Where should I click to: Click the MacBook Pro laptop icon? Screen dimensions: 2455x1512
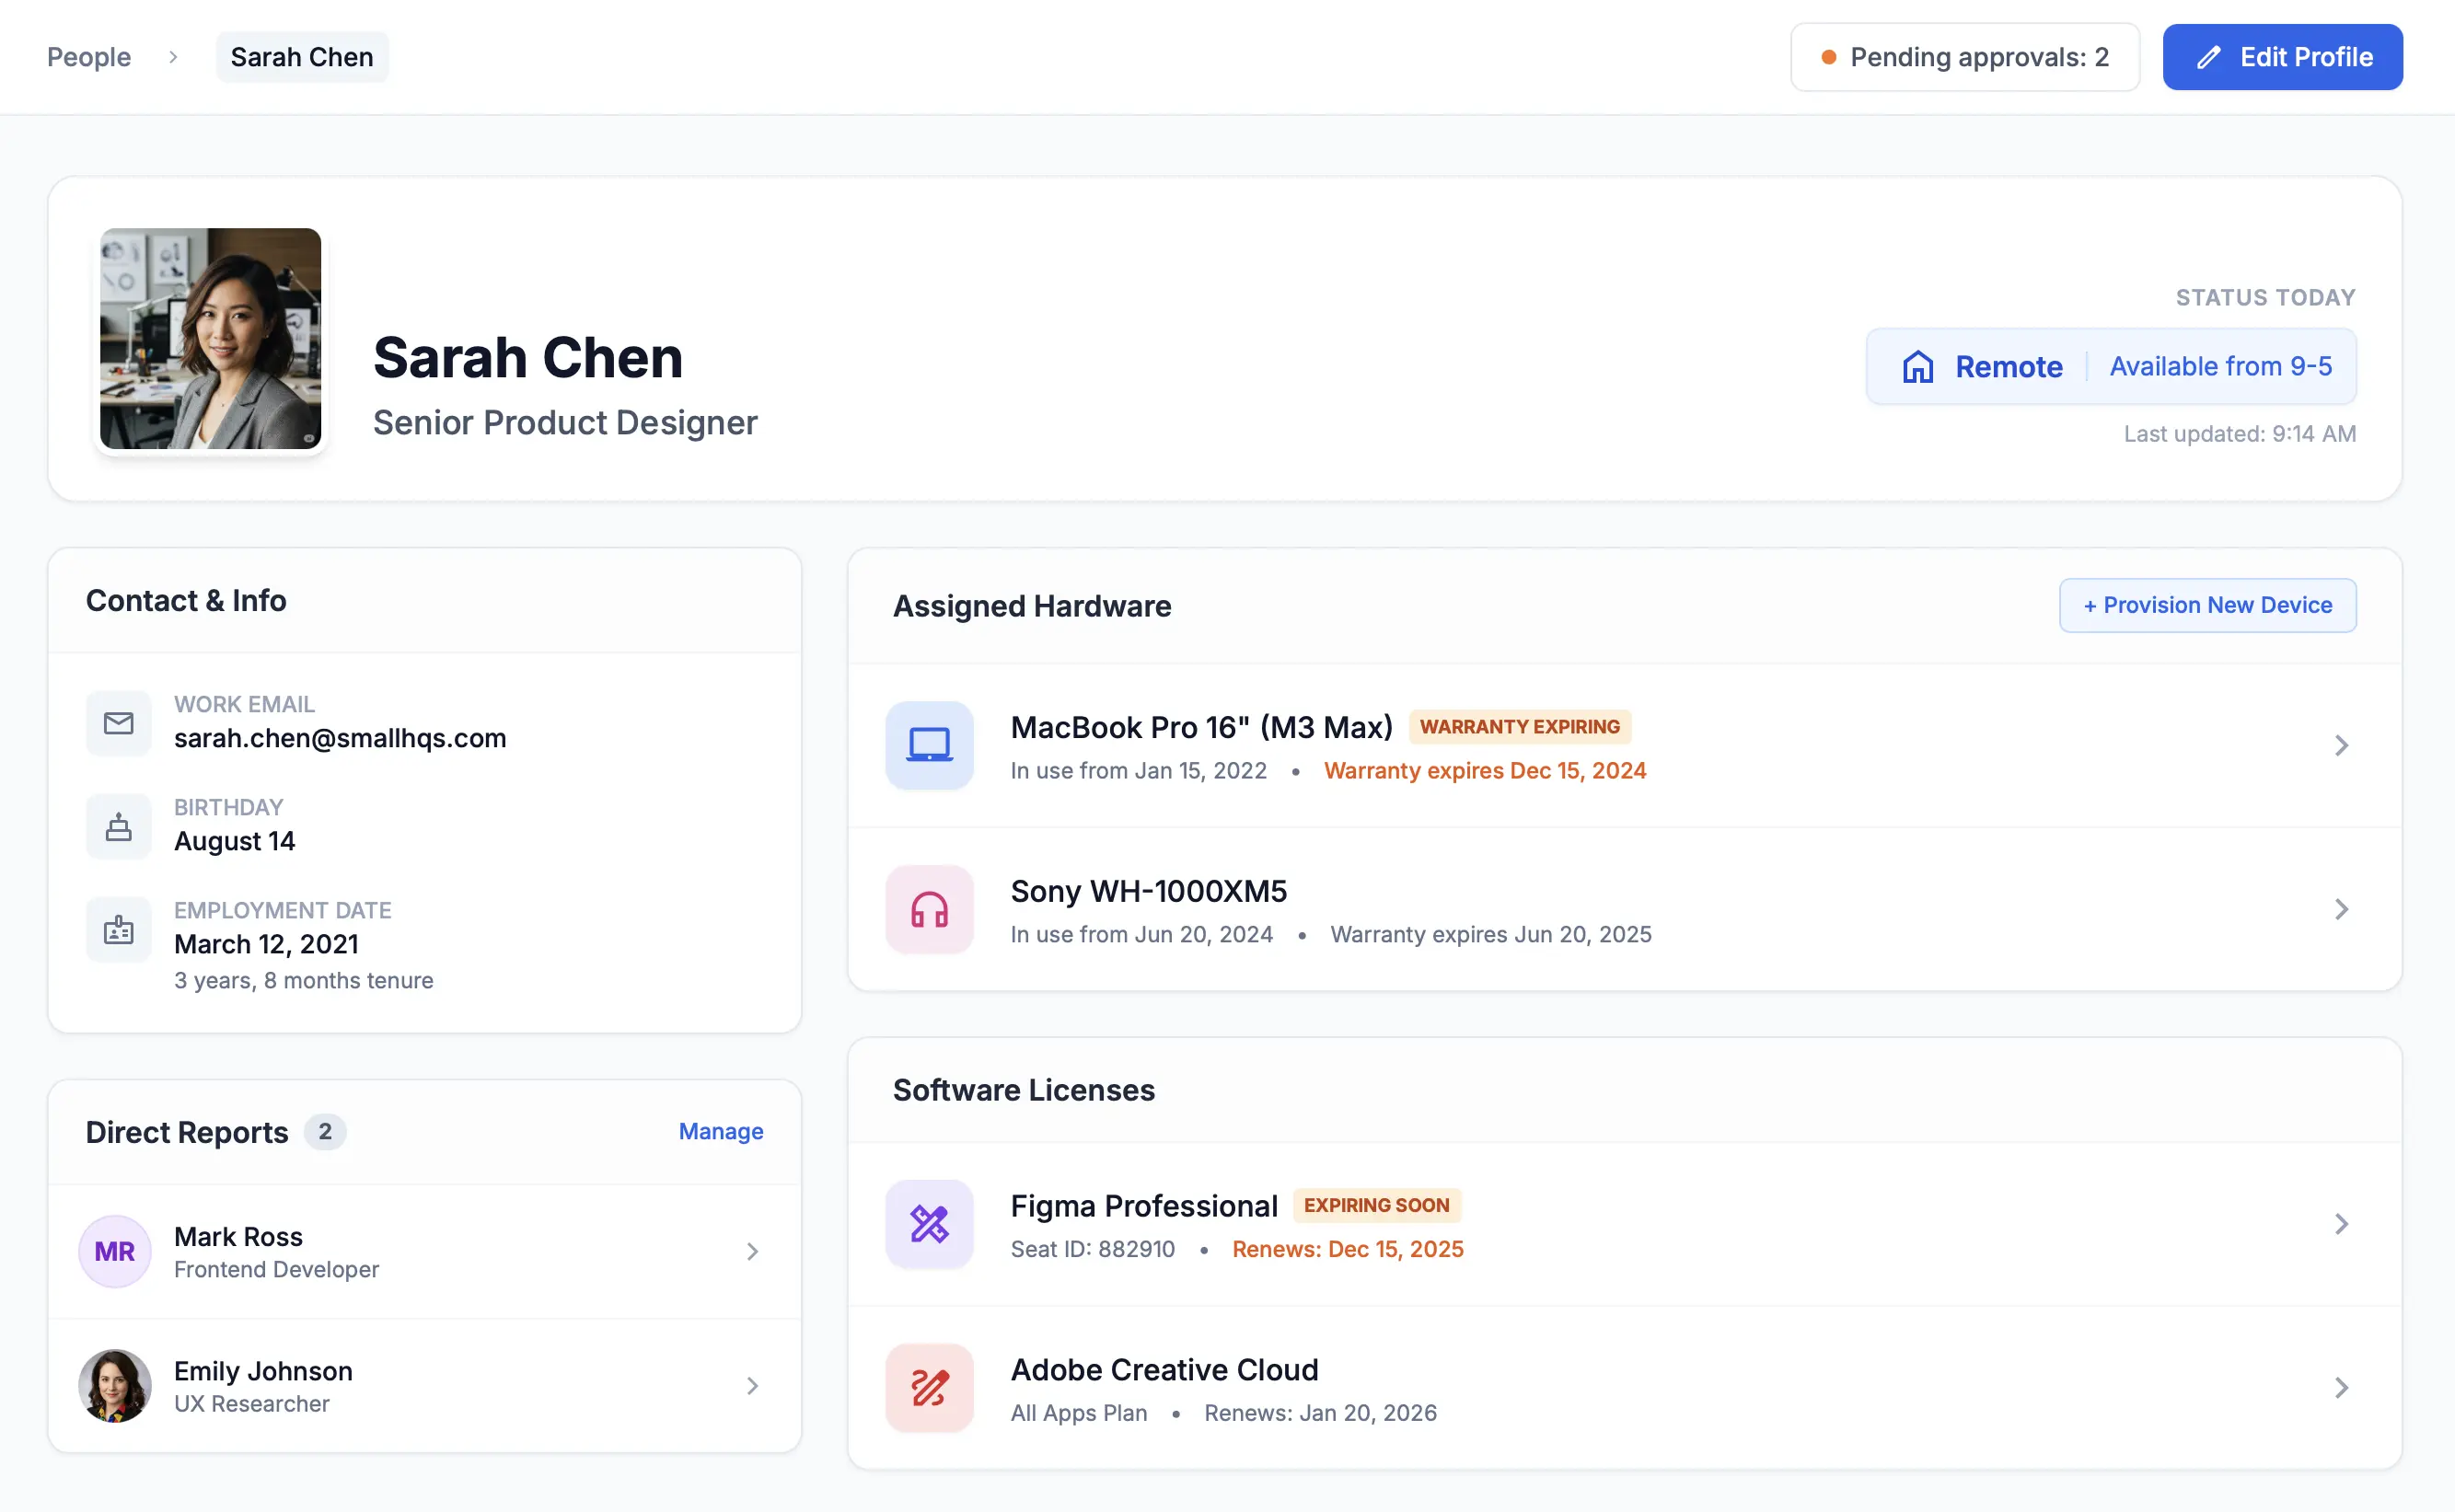(x=928, y=745)
